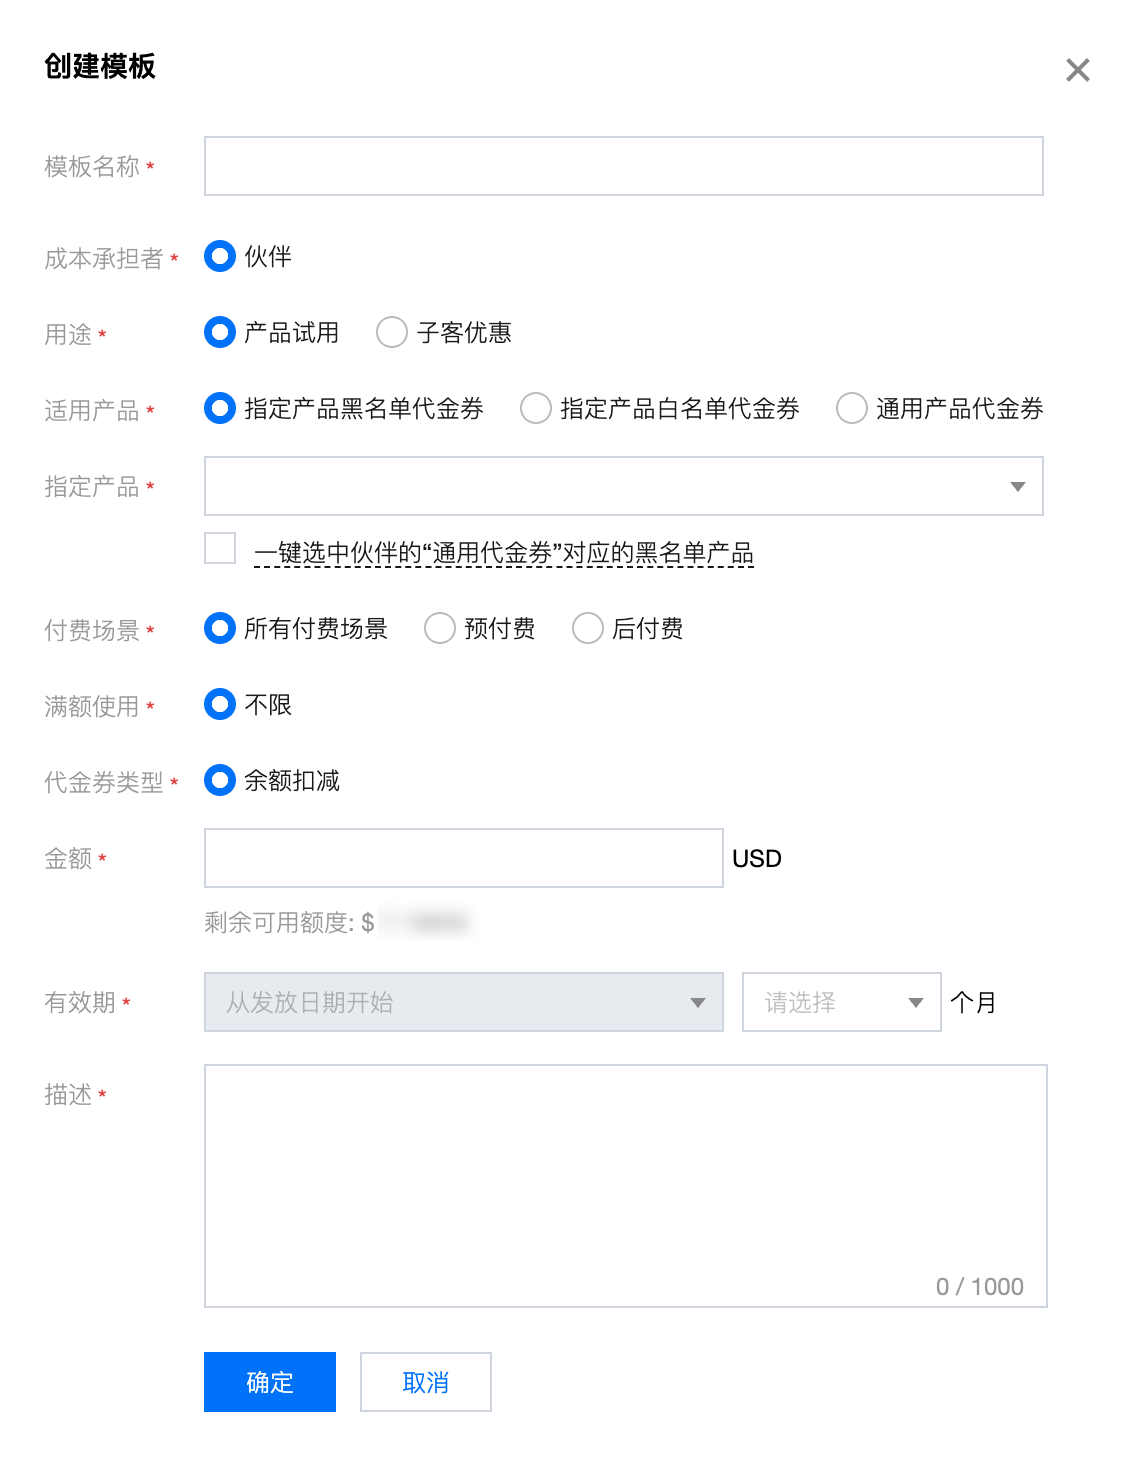Close the 创建模板 dialog

coord(1077,70)
